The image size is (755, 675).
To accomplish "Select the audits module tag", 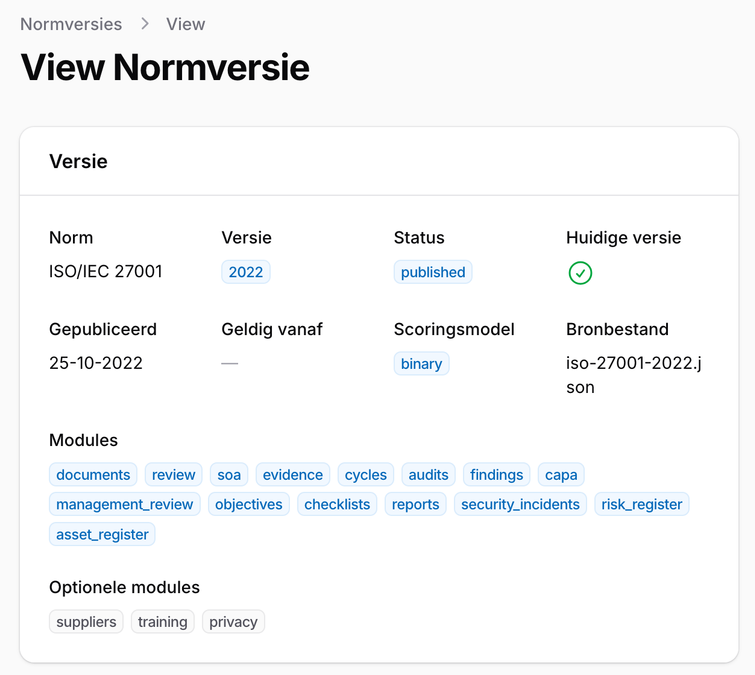I will pyautogui.click(x=428, y=475).
